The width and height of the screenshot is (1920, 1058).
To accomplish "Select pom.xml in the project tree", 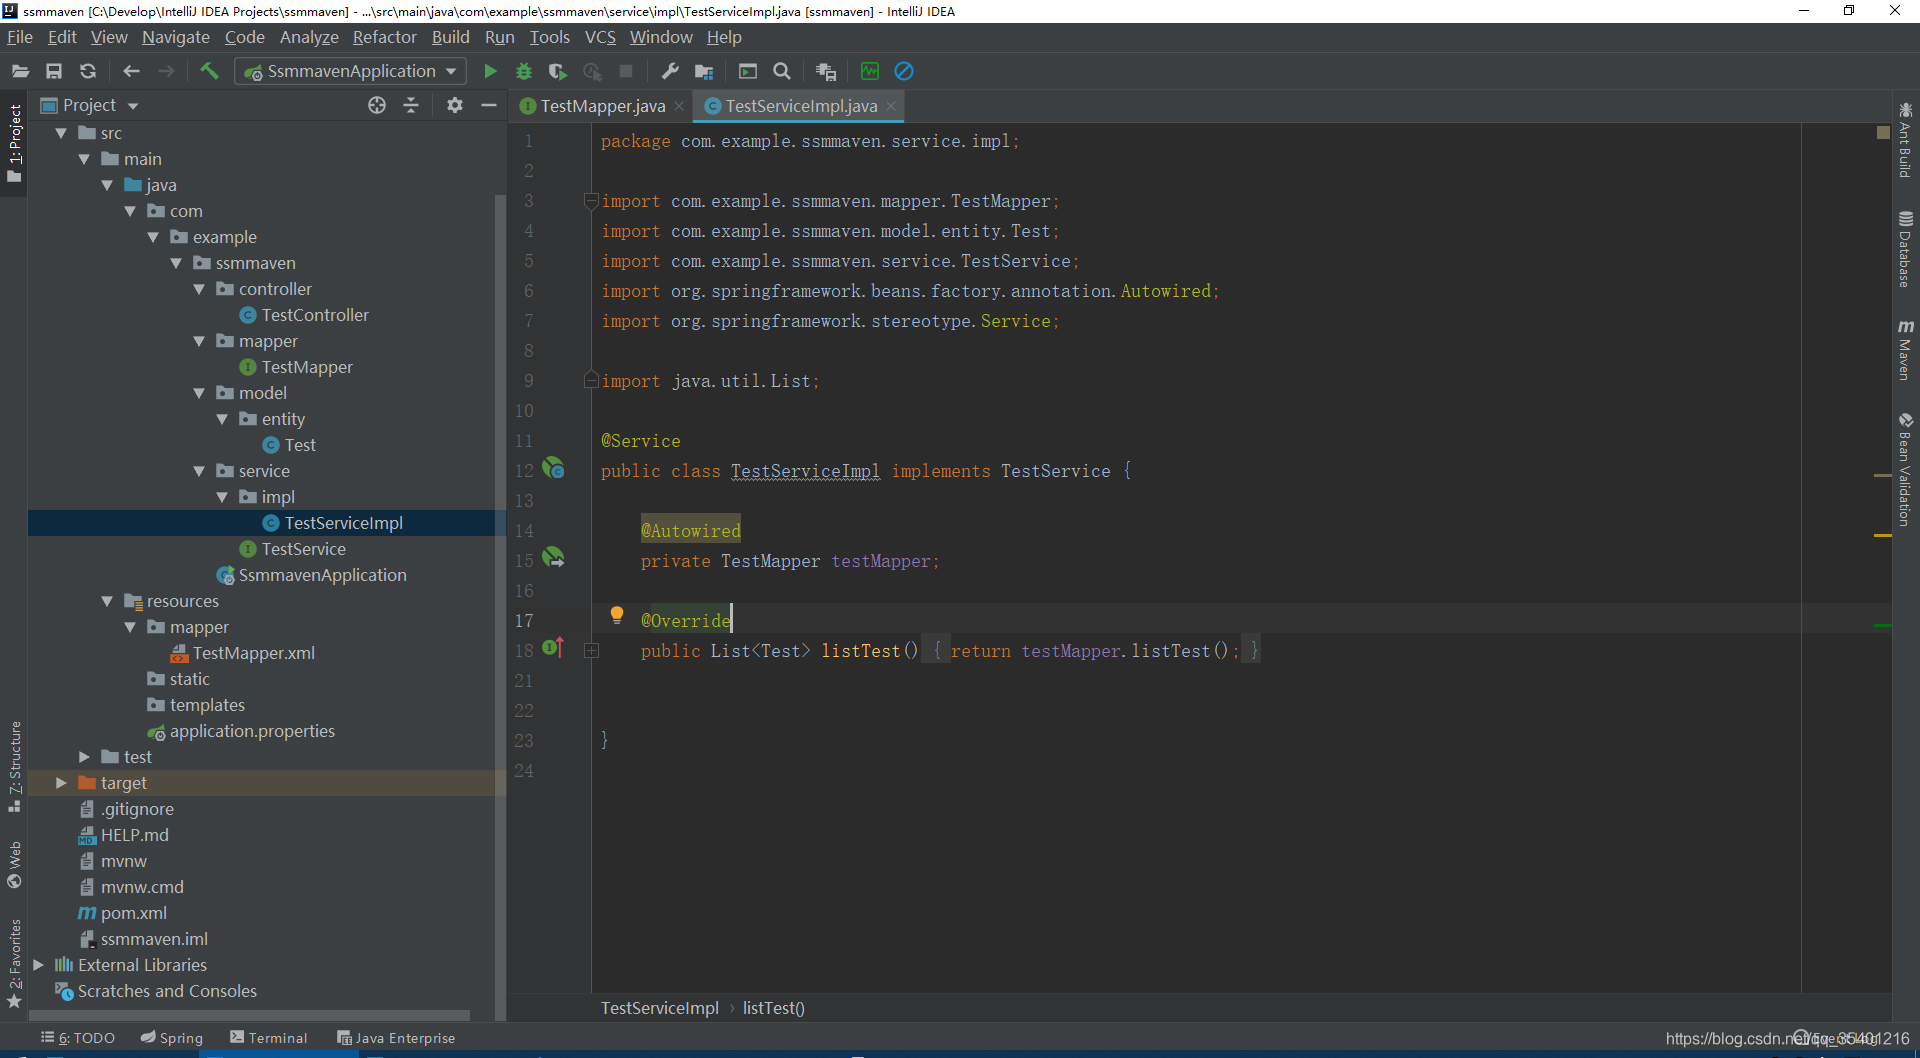I will 133,913.
